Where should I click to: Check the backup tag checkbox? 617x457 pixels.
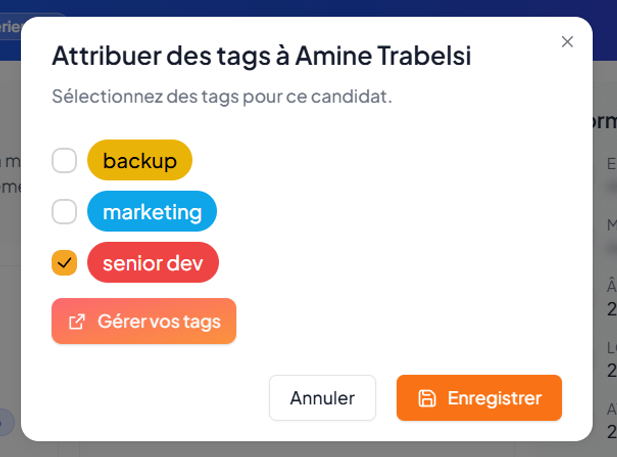64,160
